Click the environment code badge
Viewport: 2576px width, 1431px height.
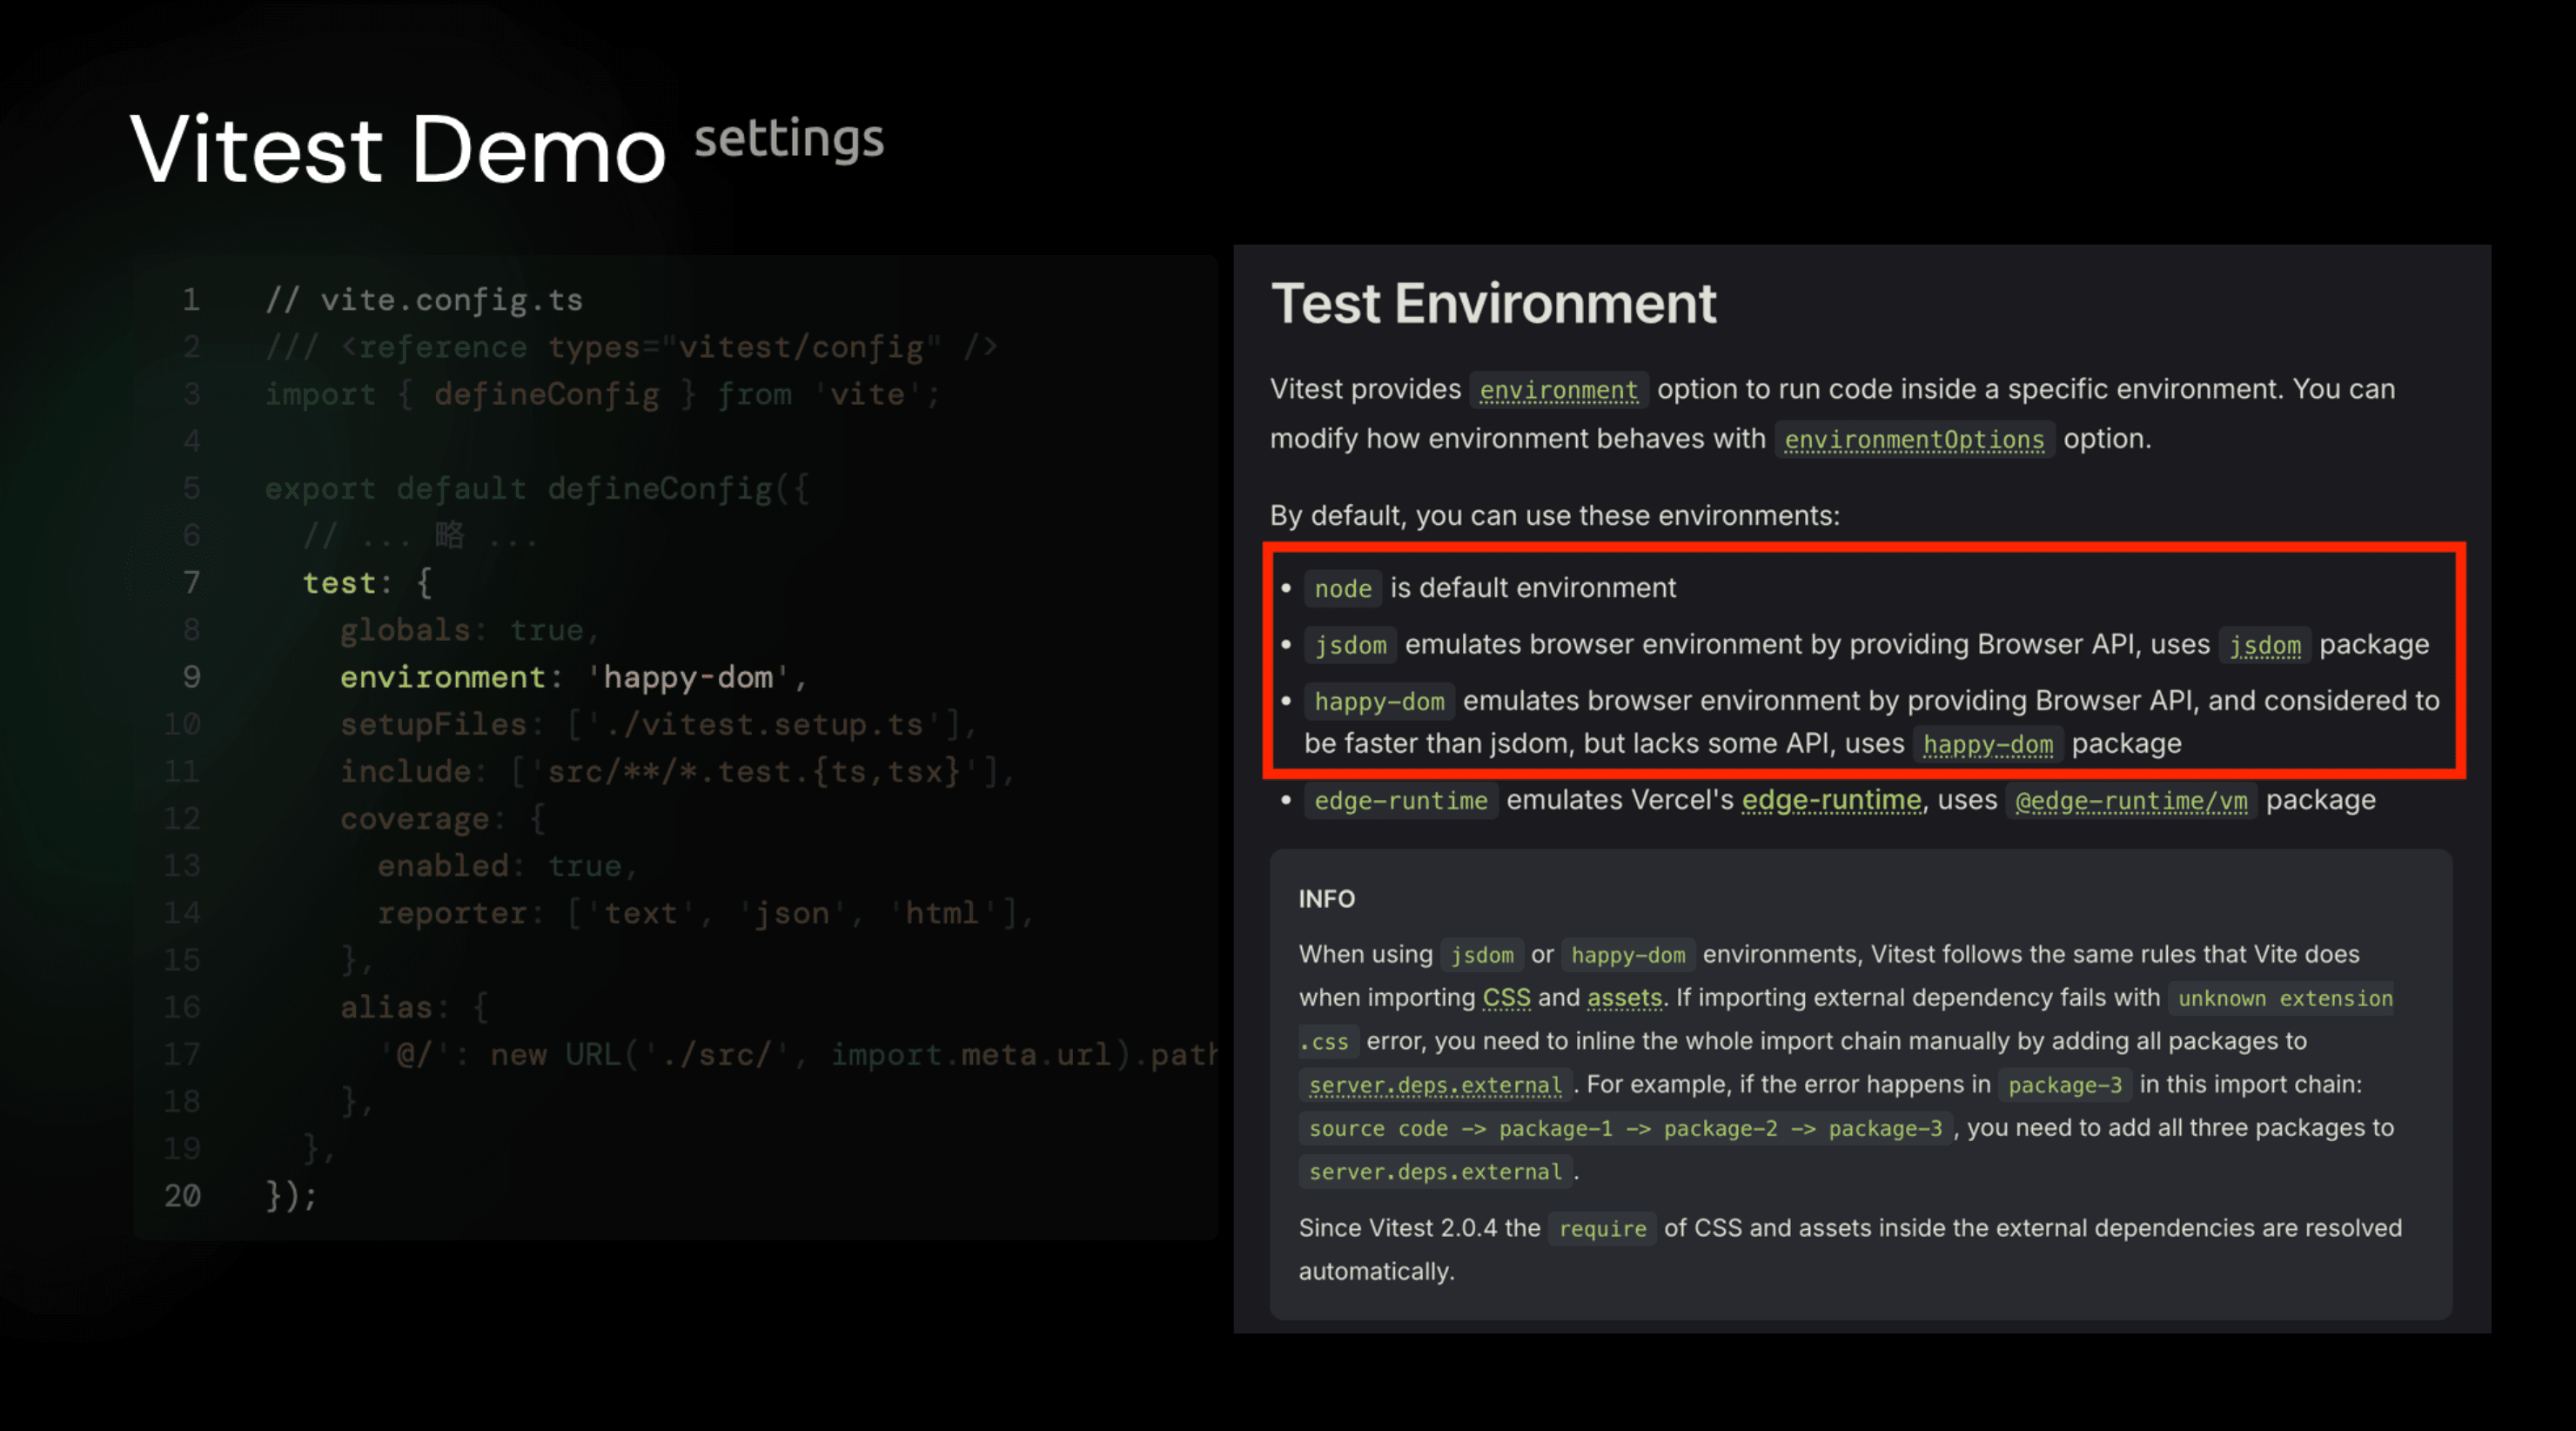coord(1558,390)
